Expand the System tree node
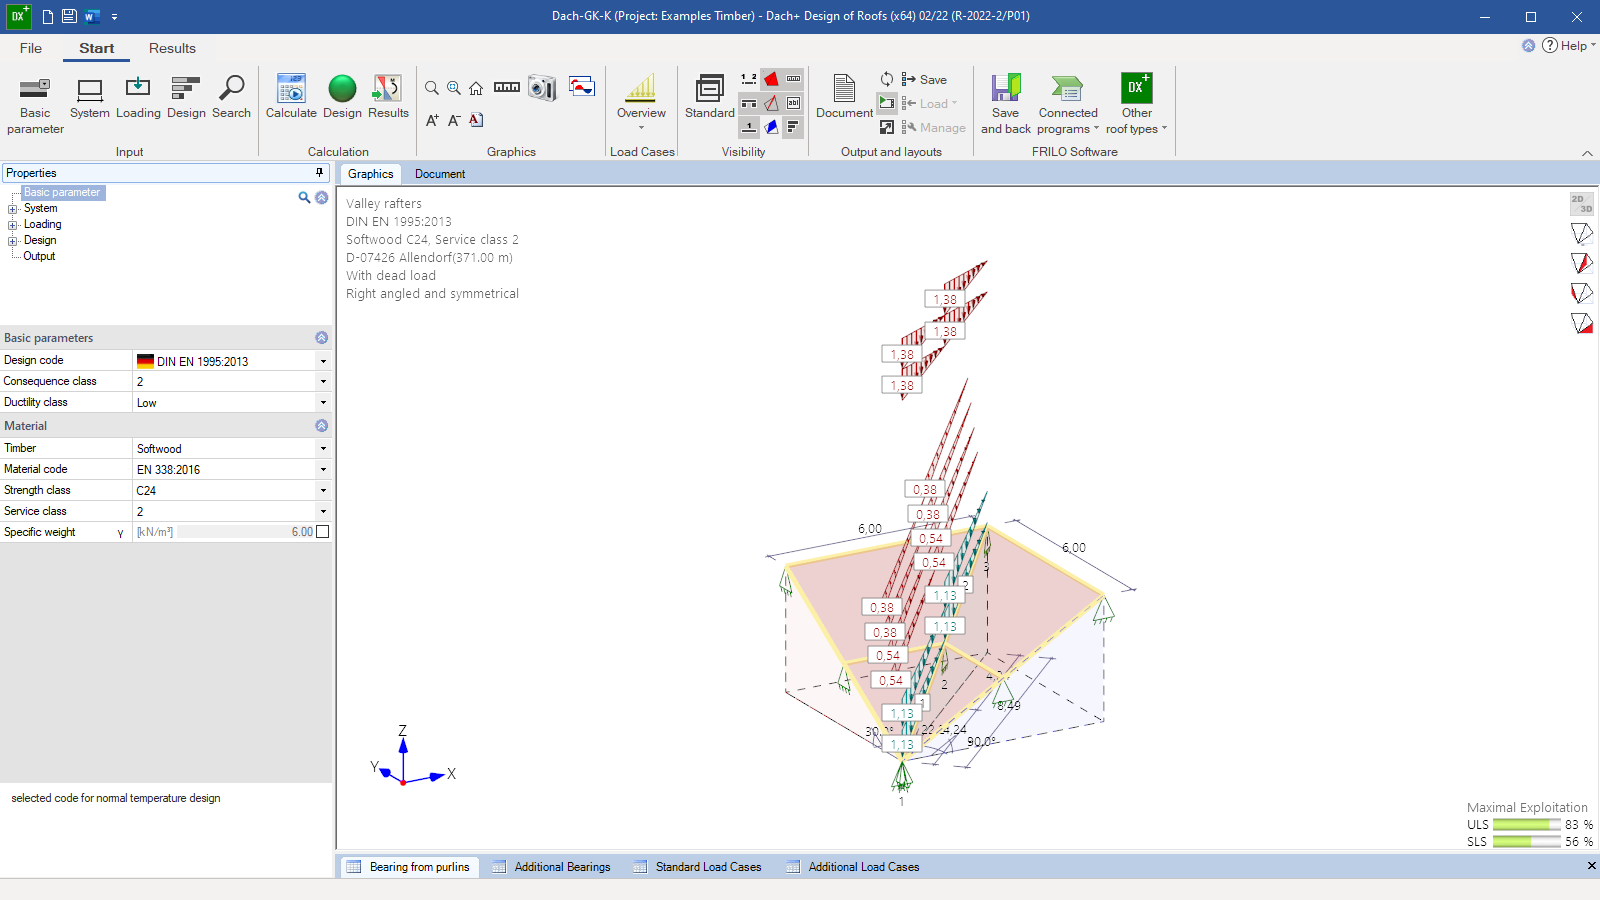This screenshot has height=900, width=1600. (12, 209)
